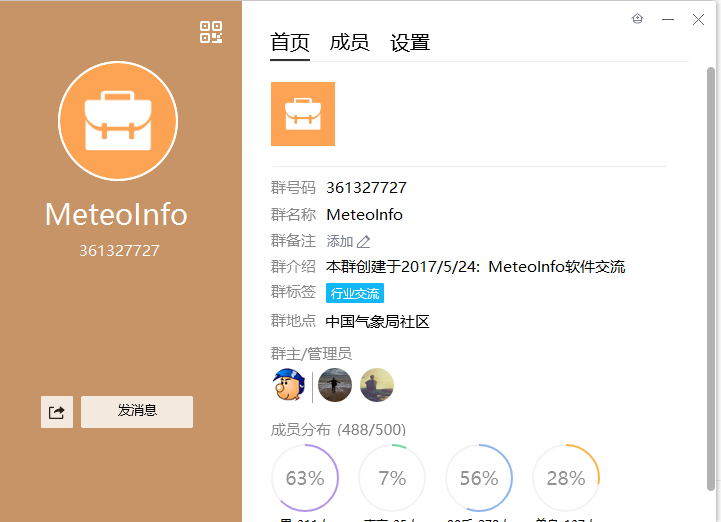The image size is (721, 522).
Task: Select the 首页 tab
Action: (290, 42)
